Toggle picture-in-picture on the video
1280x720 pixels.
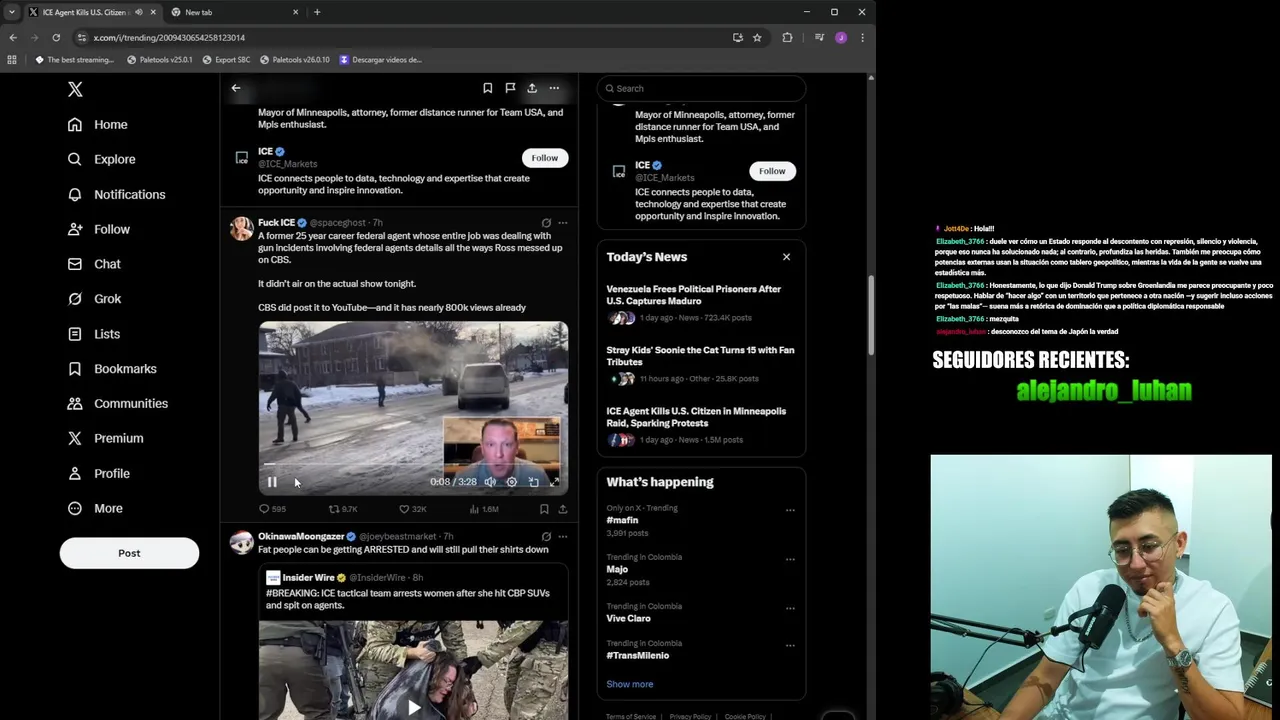[534, 482]
